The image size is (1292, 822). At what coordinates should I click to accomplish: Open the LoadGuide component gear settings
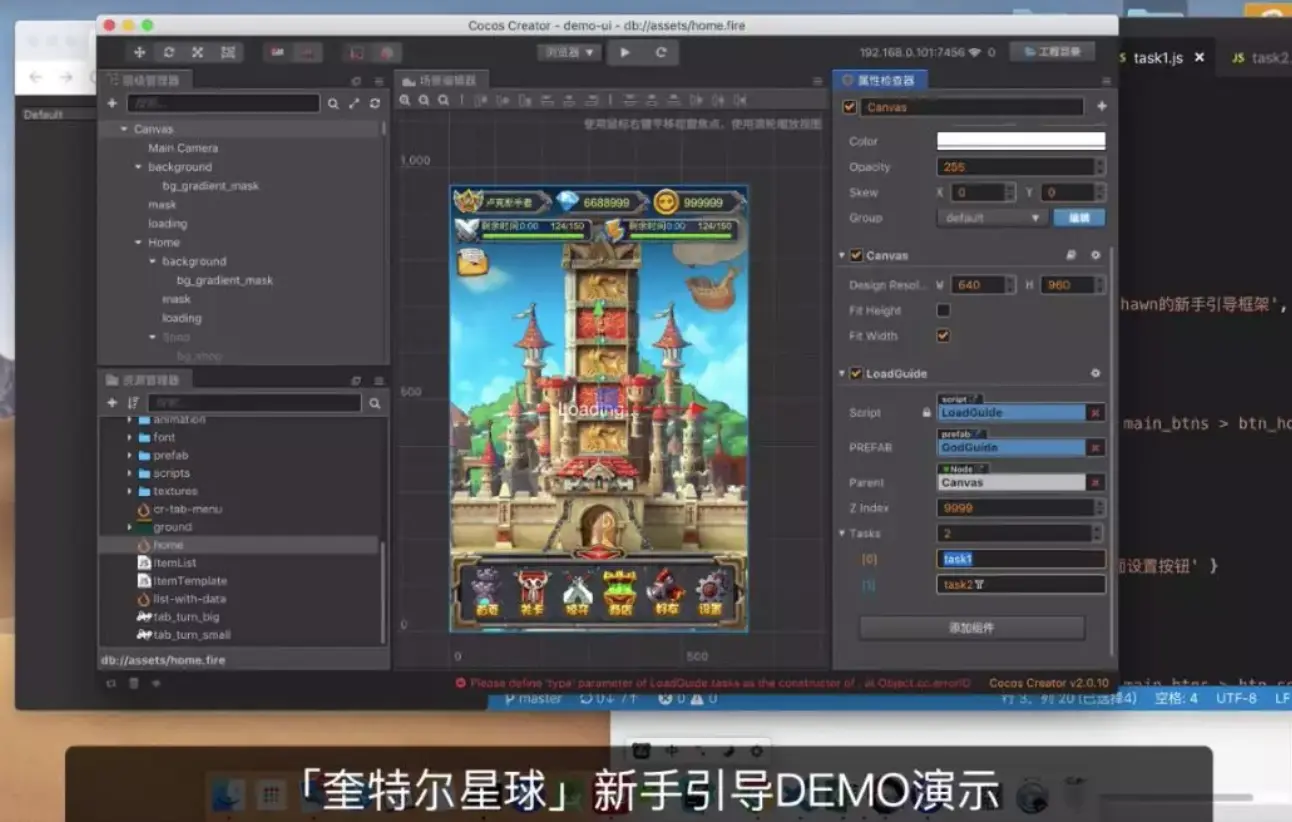1095,374
